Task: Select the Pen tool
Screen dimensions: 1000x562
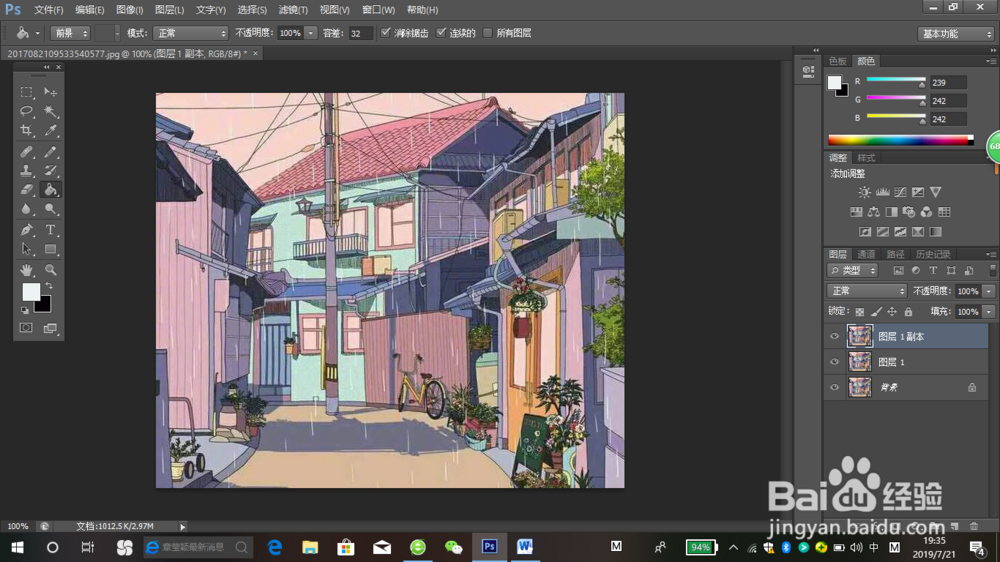Action: tap(26, 230)
